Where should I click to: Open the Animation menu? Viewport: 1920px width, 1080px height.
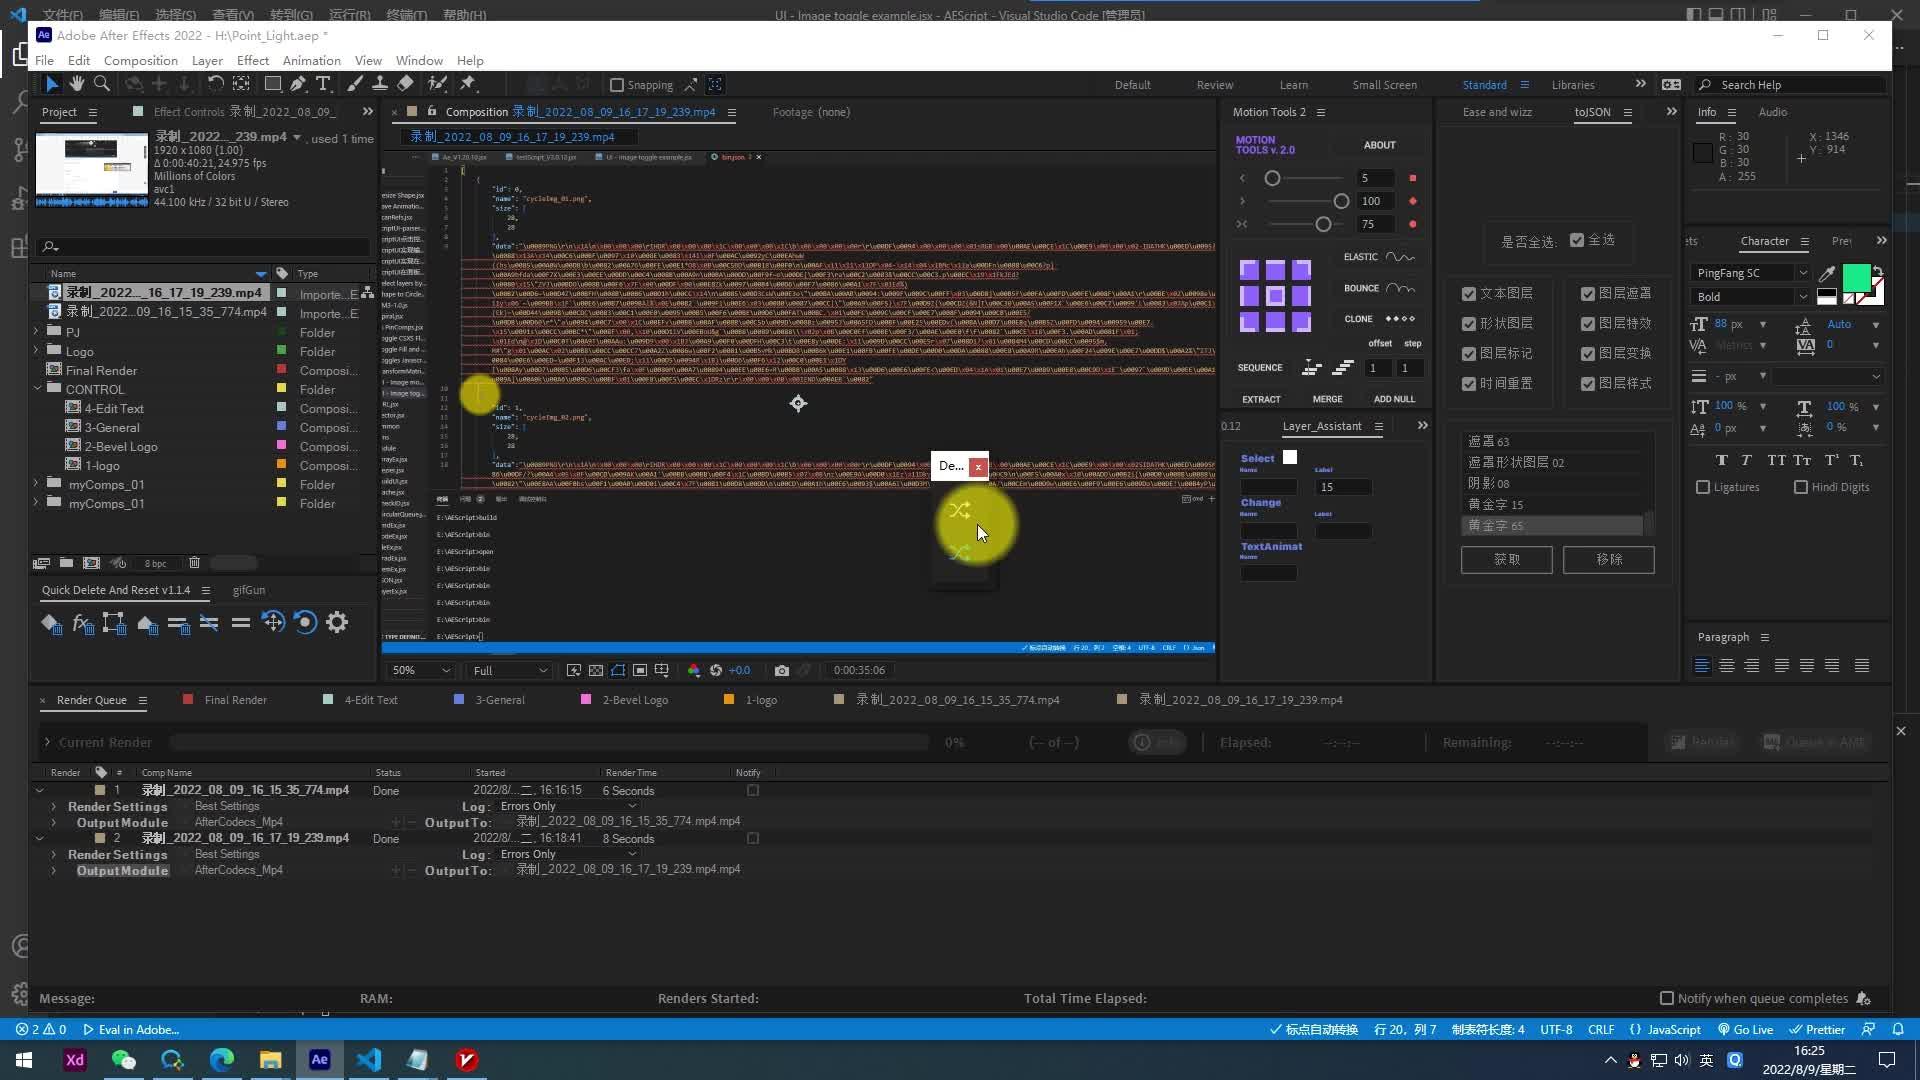(x=311, y=60)
